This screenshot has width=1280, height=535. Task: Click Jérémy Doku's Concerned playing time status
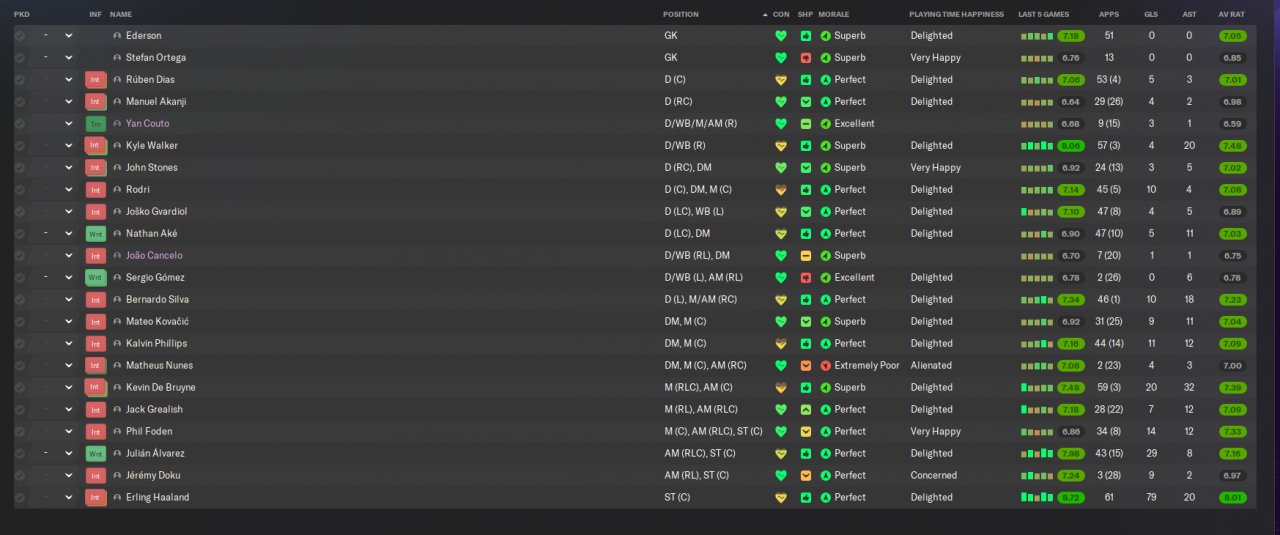point(934,476)
